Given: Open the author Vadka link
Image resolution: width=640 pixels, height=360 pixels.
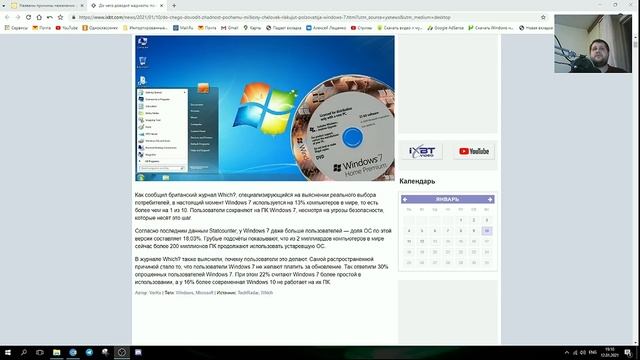Looking at the screenshot, I should (x=155, y=293).
